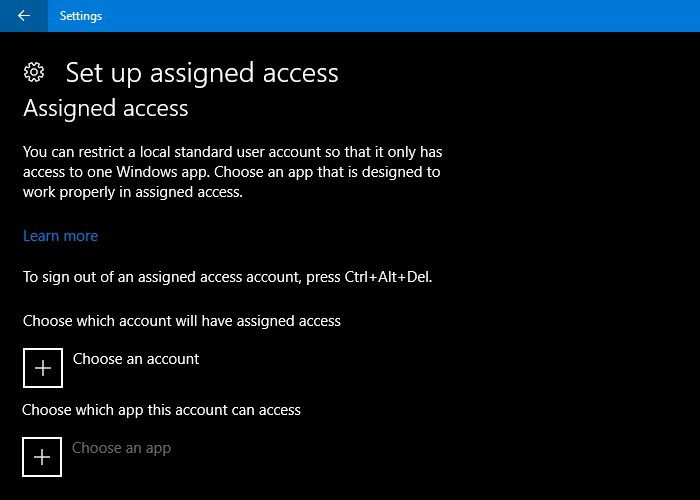The height and width of the screenshot is (500, 700).
Task: Click the 'Set up assigned access' page heading
Action: coord(202,73)
